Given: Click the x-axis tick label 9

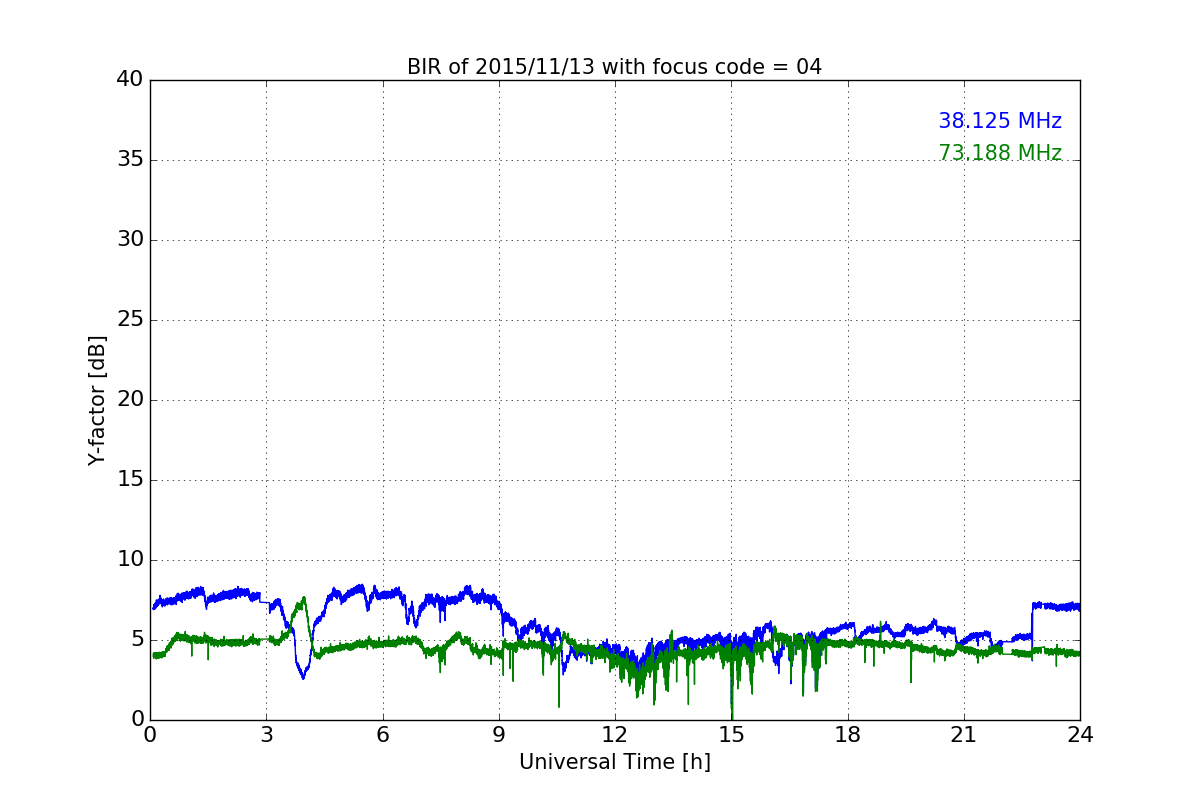Looking at the screenshot, I should pyautogui.click(x=499, y=735).
